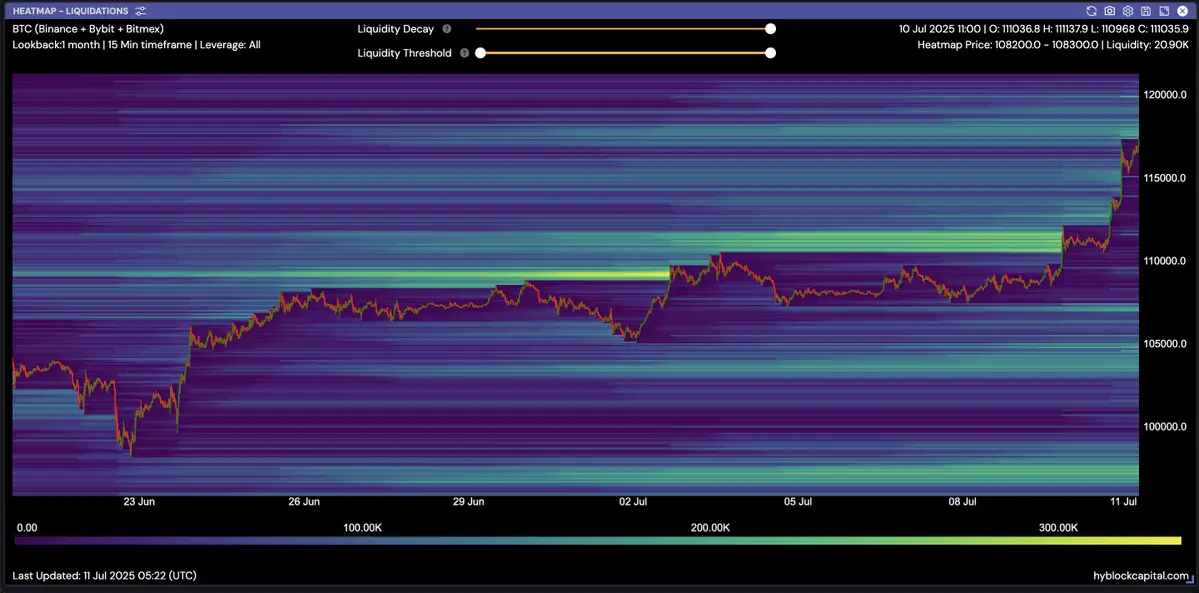Viewport: 1199px width, 593px height.
Task: Click the Liquidity Threshold help icon
Action: 464,53
